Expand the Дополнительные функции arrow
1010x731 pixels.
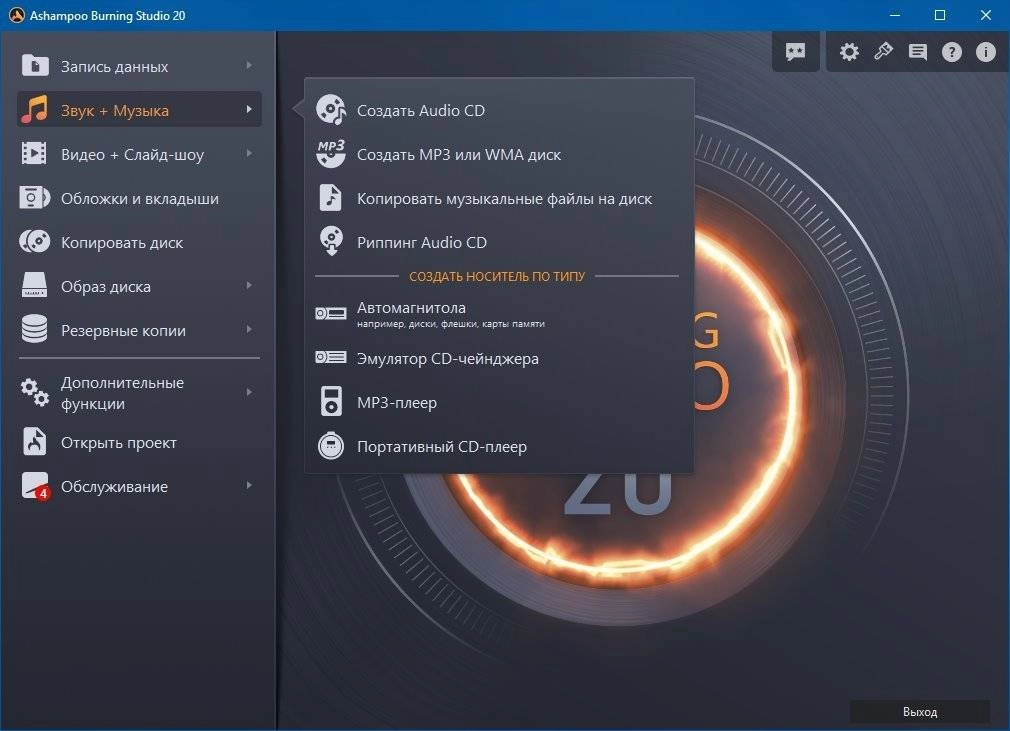point(249,392)
